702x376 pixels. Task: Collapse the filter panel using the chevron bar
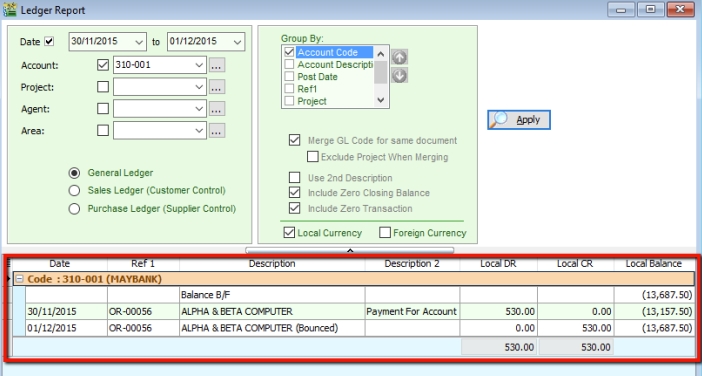350,250
